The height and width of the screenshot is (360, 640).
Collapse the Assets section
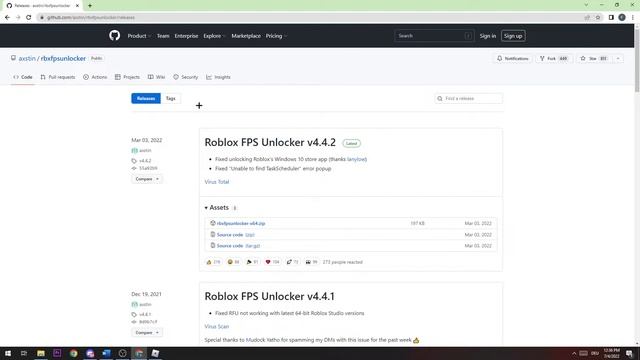[217, 207]
